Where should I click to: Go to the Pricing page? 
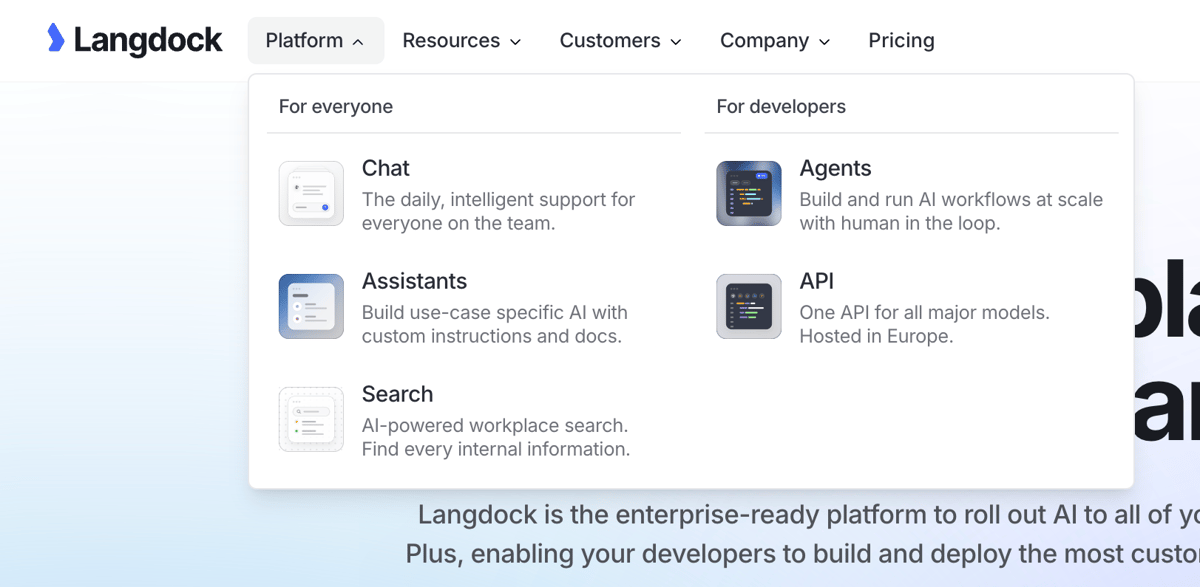pyautogui.click(x=901, y=41)
